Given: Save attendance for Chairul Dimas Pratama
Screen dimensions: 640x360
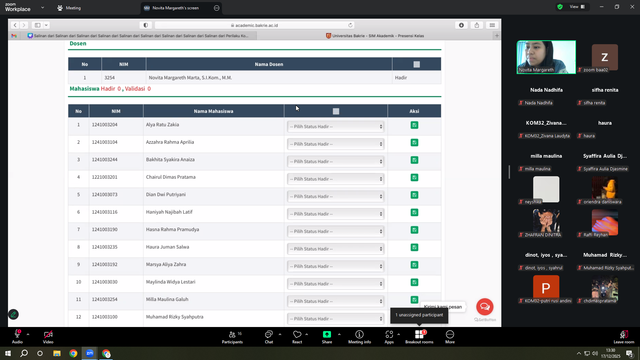Looking at the screenshot, I should (x=414, y=178).
